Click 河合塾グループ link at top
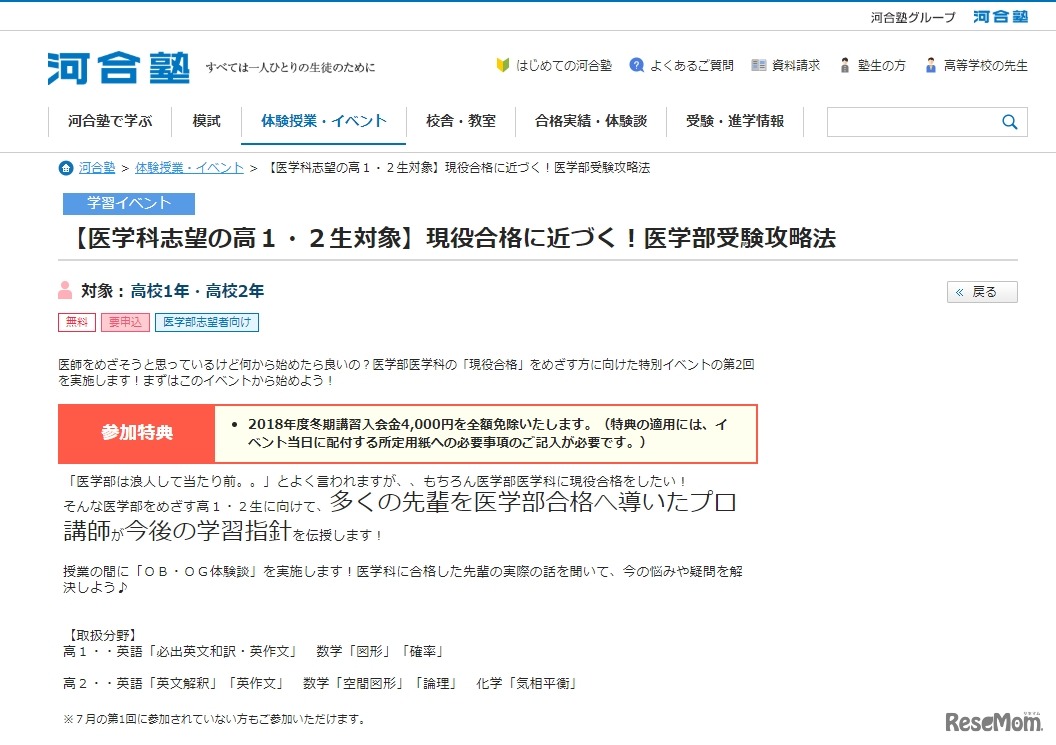This screenshot has height=745, width=1056. [913, 18]
